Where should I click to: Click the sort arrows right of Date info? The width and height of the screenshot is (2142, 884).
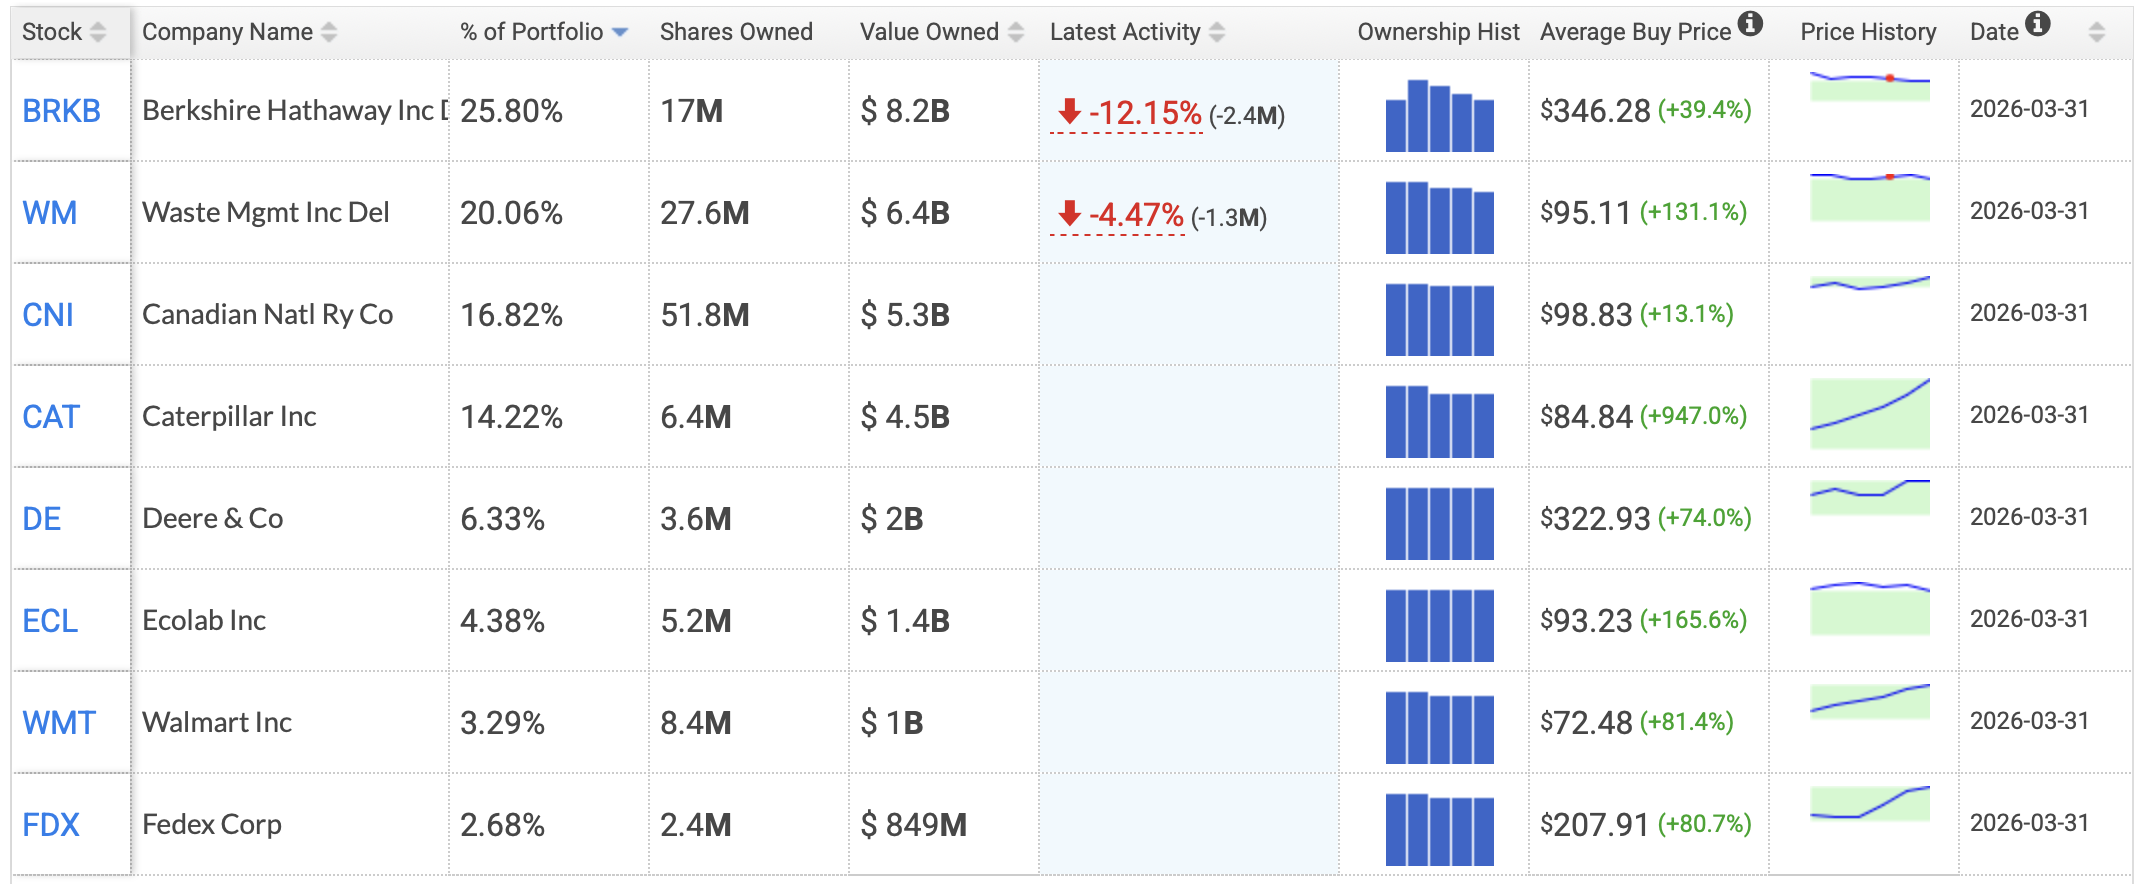pos(2097,33)
